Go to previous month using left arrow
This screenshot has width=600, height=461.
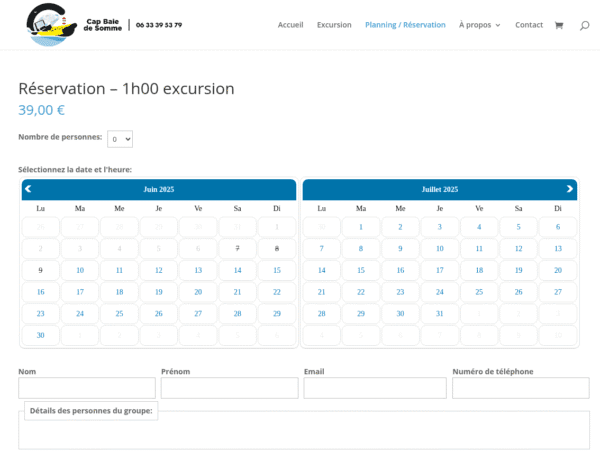click(x=28, y=188)
